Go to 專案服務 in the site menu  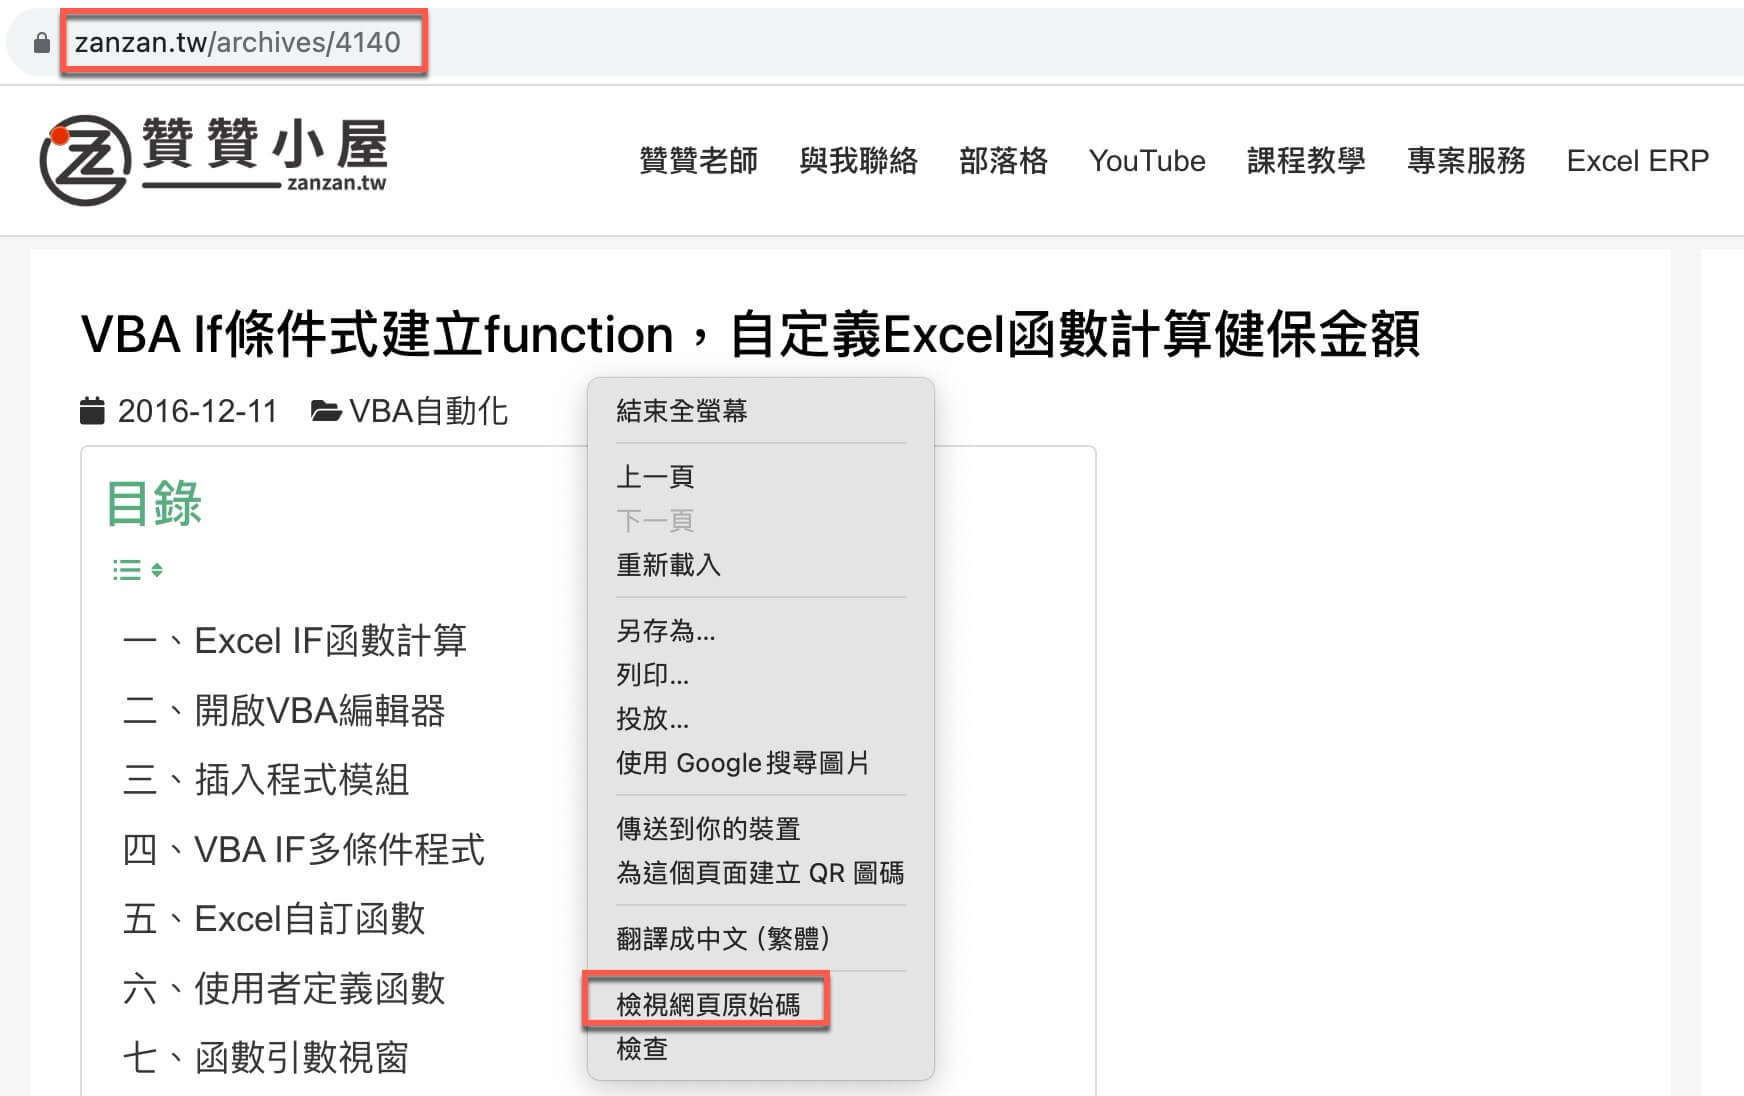[1466, 161]
